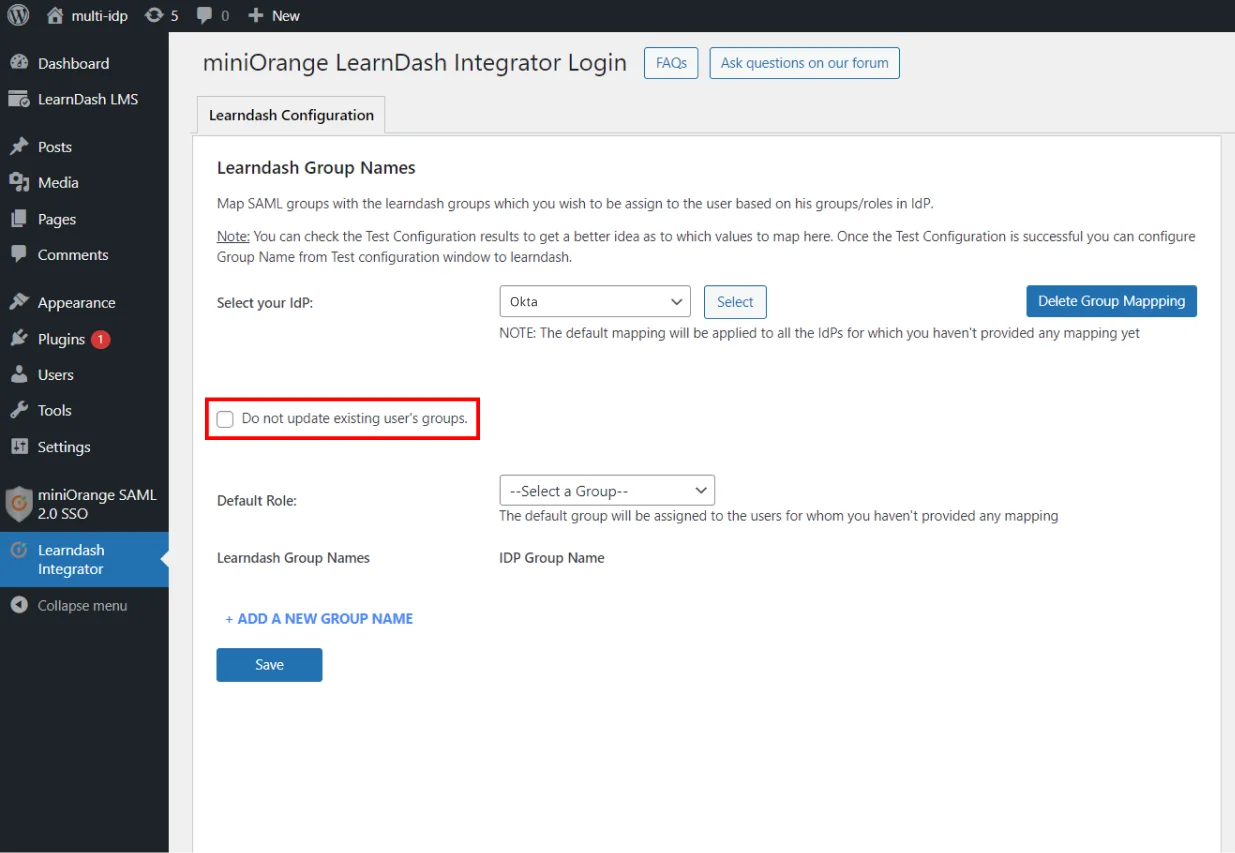Enable Do not update existing user's groups
The width and height of the screenshot is (1235, 853).
tap(225, 419)
